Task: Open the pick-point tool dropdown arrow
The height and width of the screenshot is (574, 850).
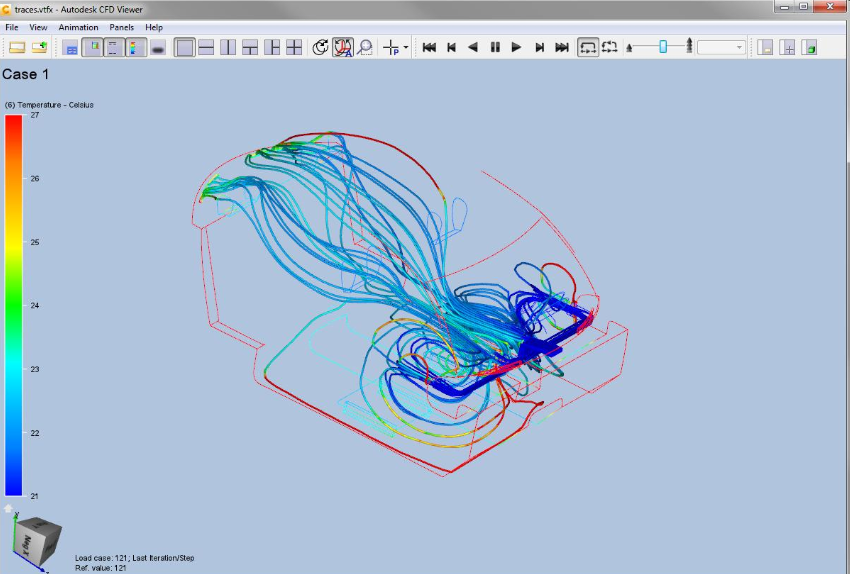Action: coord(406,48)
